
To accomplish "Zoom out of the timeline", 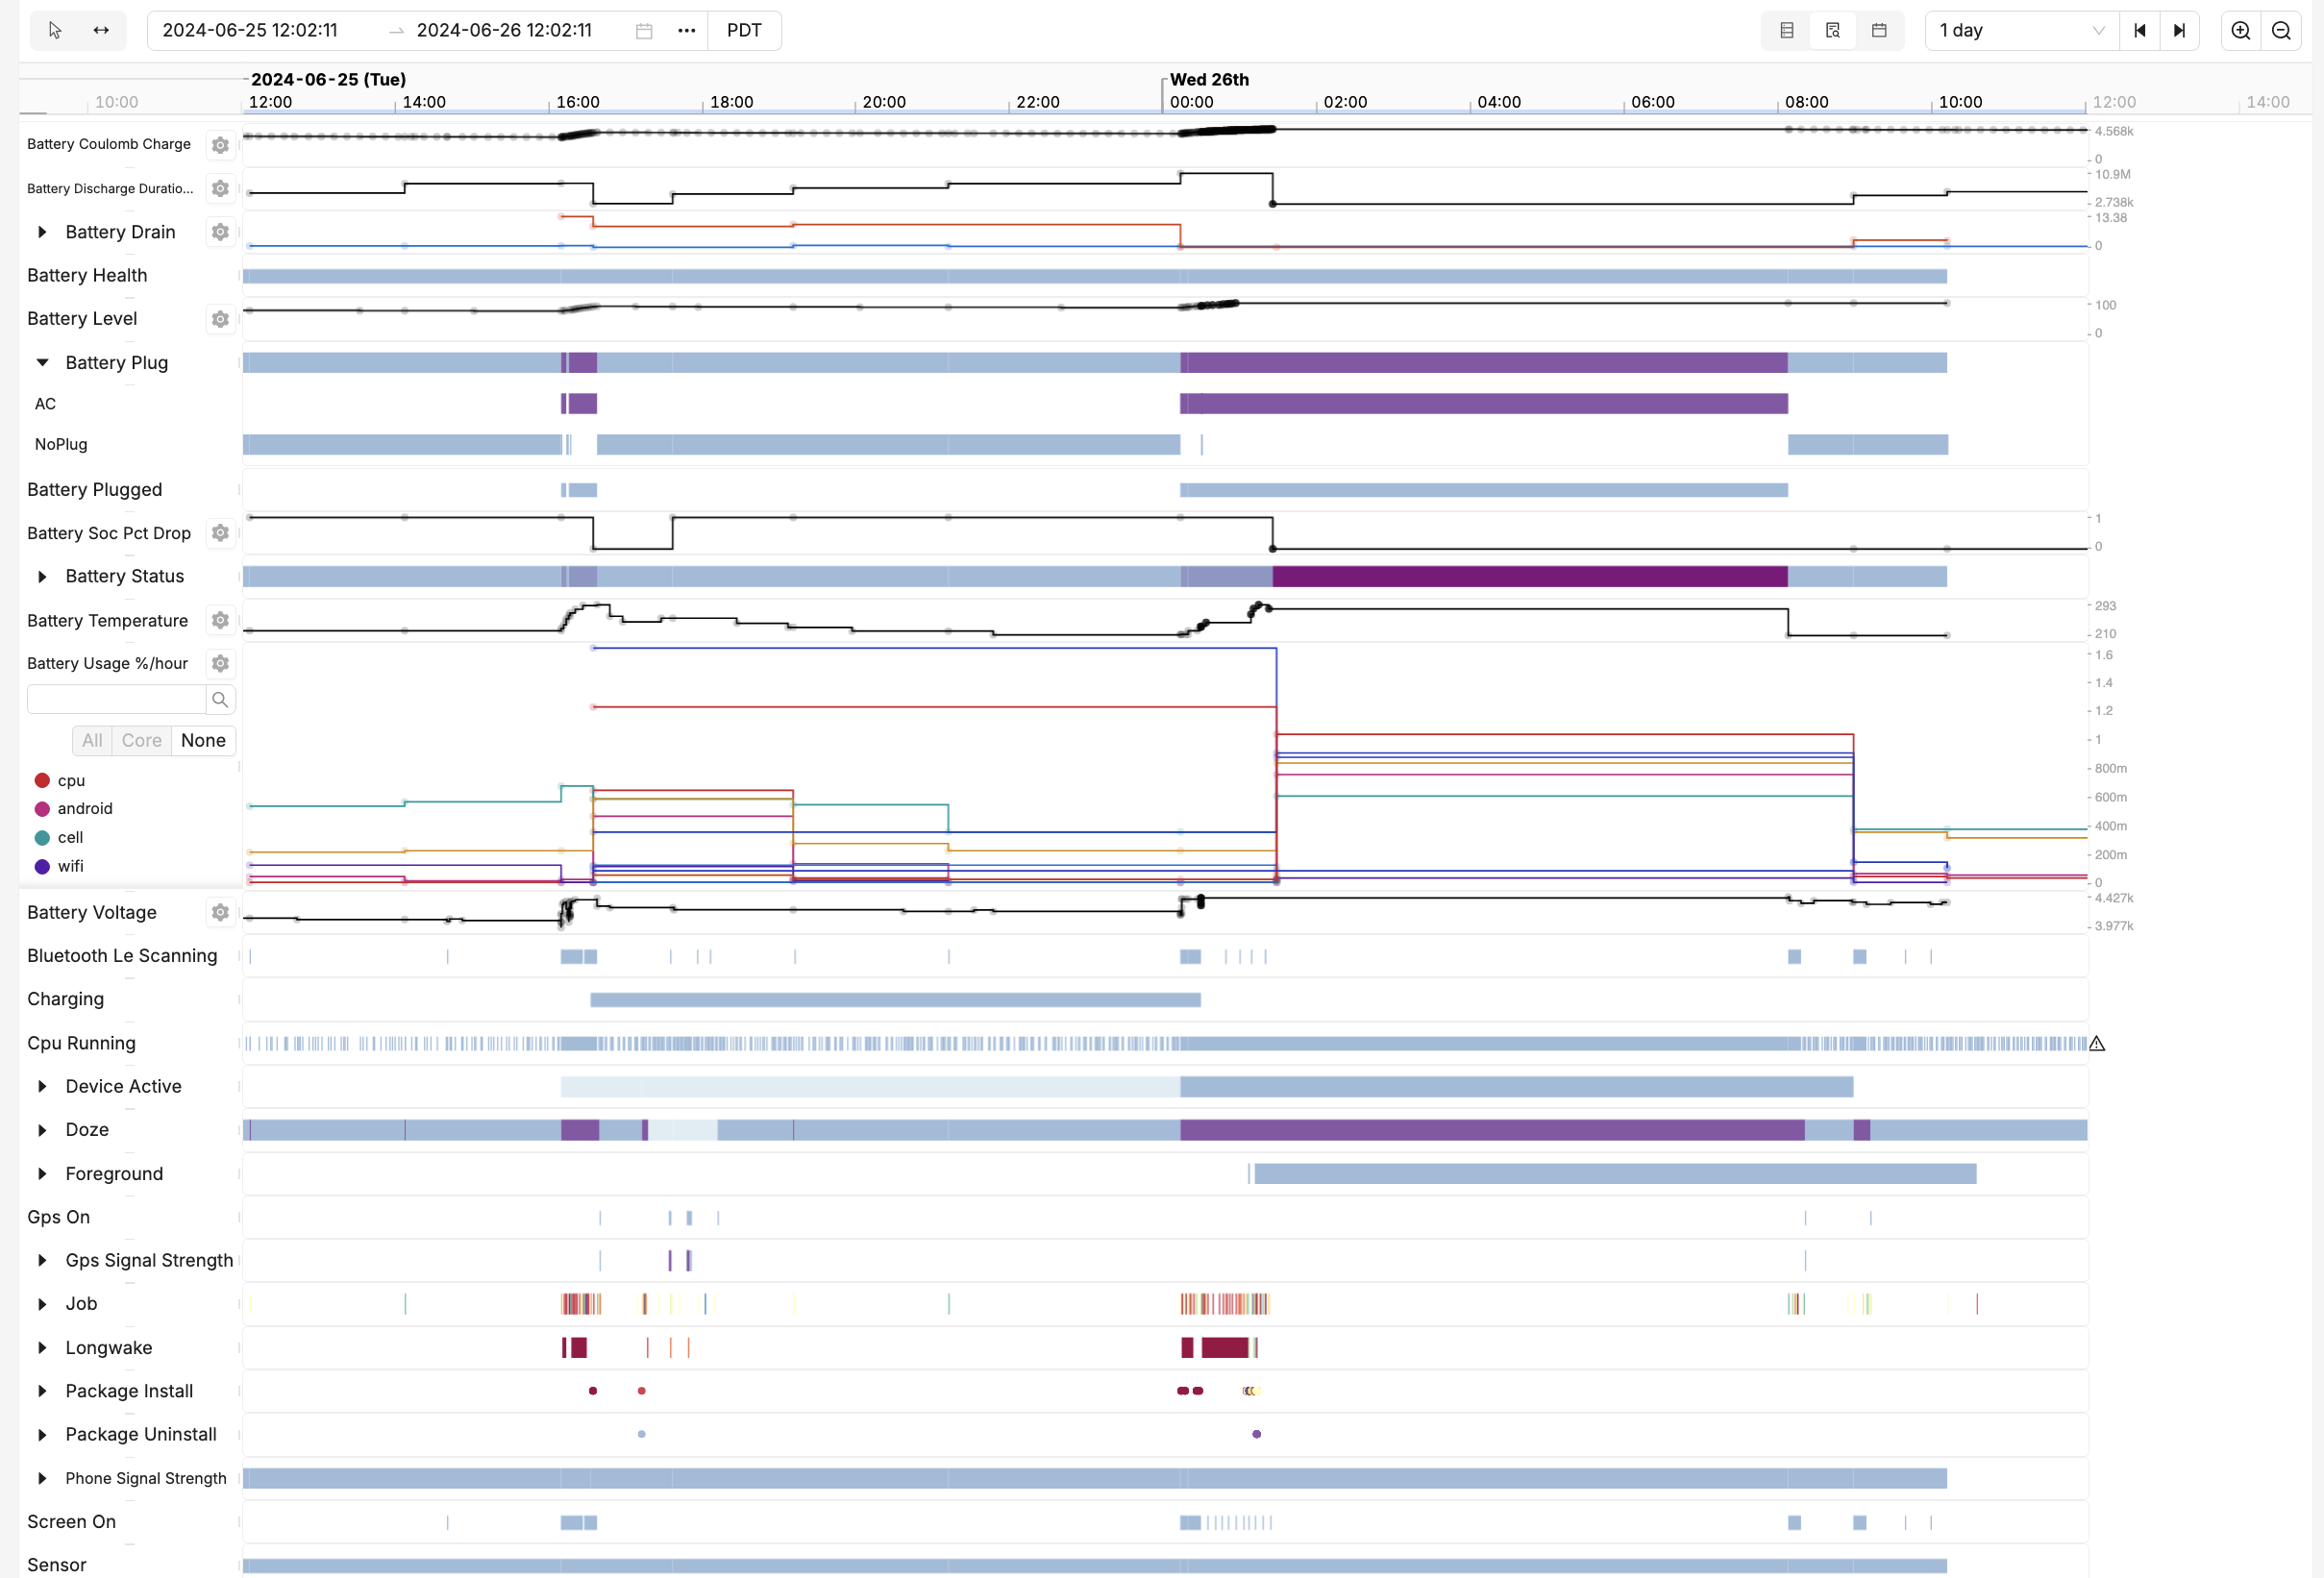I will tap(2281, 30).
